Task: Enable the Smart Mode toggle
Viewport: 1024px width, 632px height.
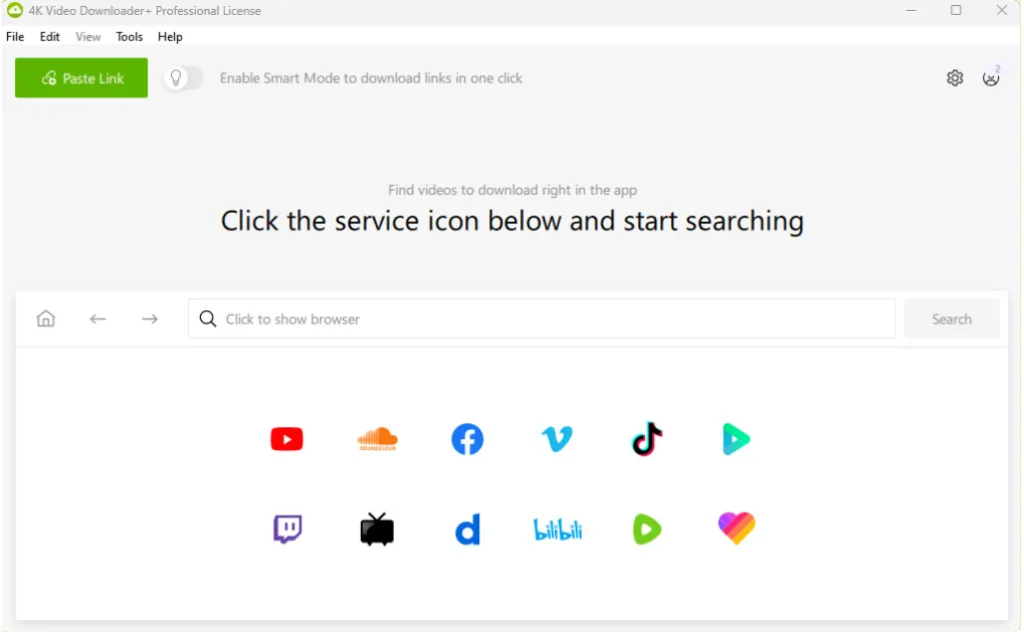Action: [184, 78]
